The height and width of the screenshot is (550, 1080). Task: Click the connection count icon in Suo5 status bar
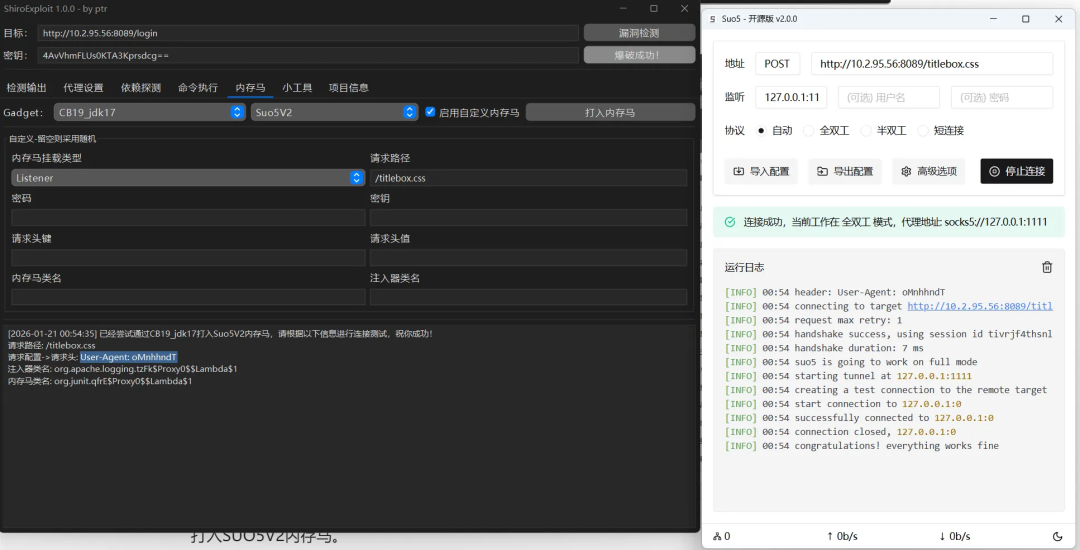pos(717,536)
